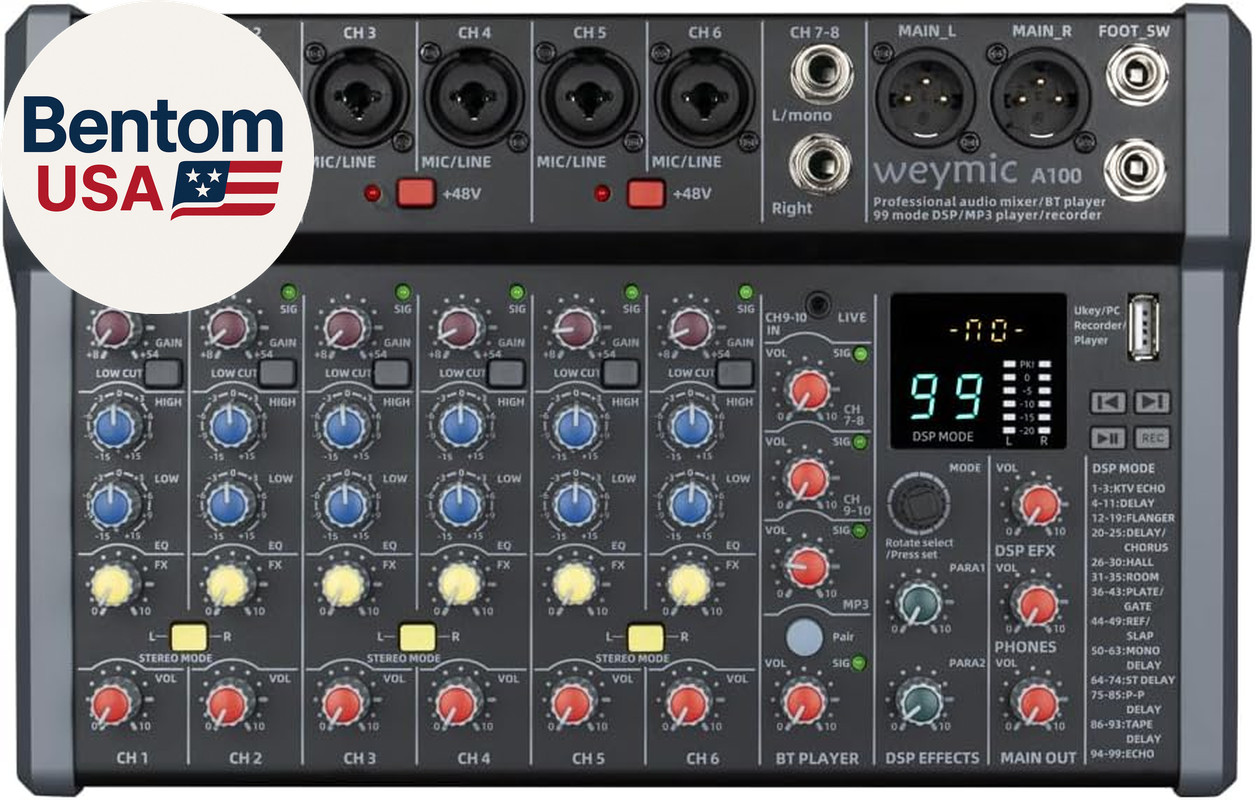1256x800 pixels.
Task: Toggle the CH 4 LOW CUT button
Action: coord(507,374)
